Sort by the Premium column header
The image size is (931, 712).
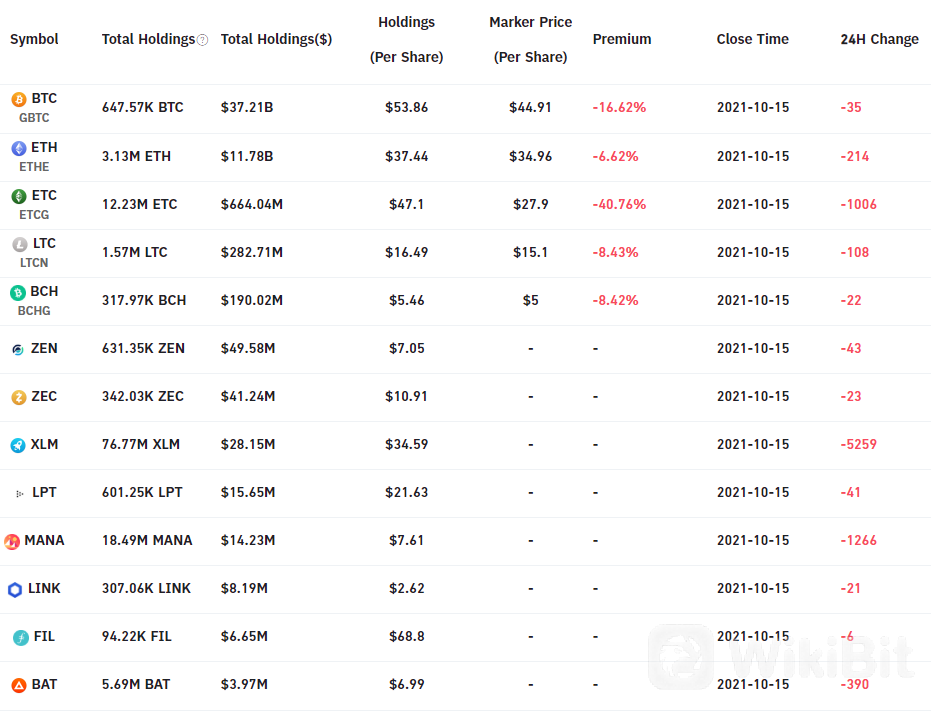point(622,39)
